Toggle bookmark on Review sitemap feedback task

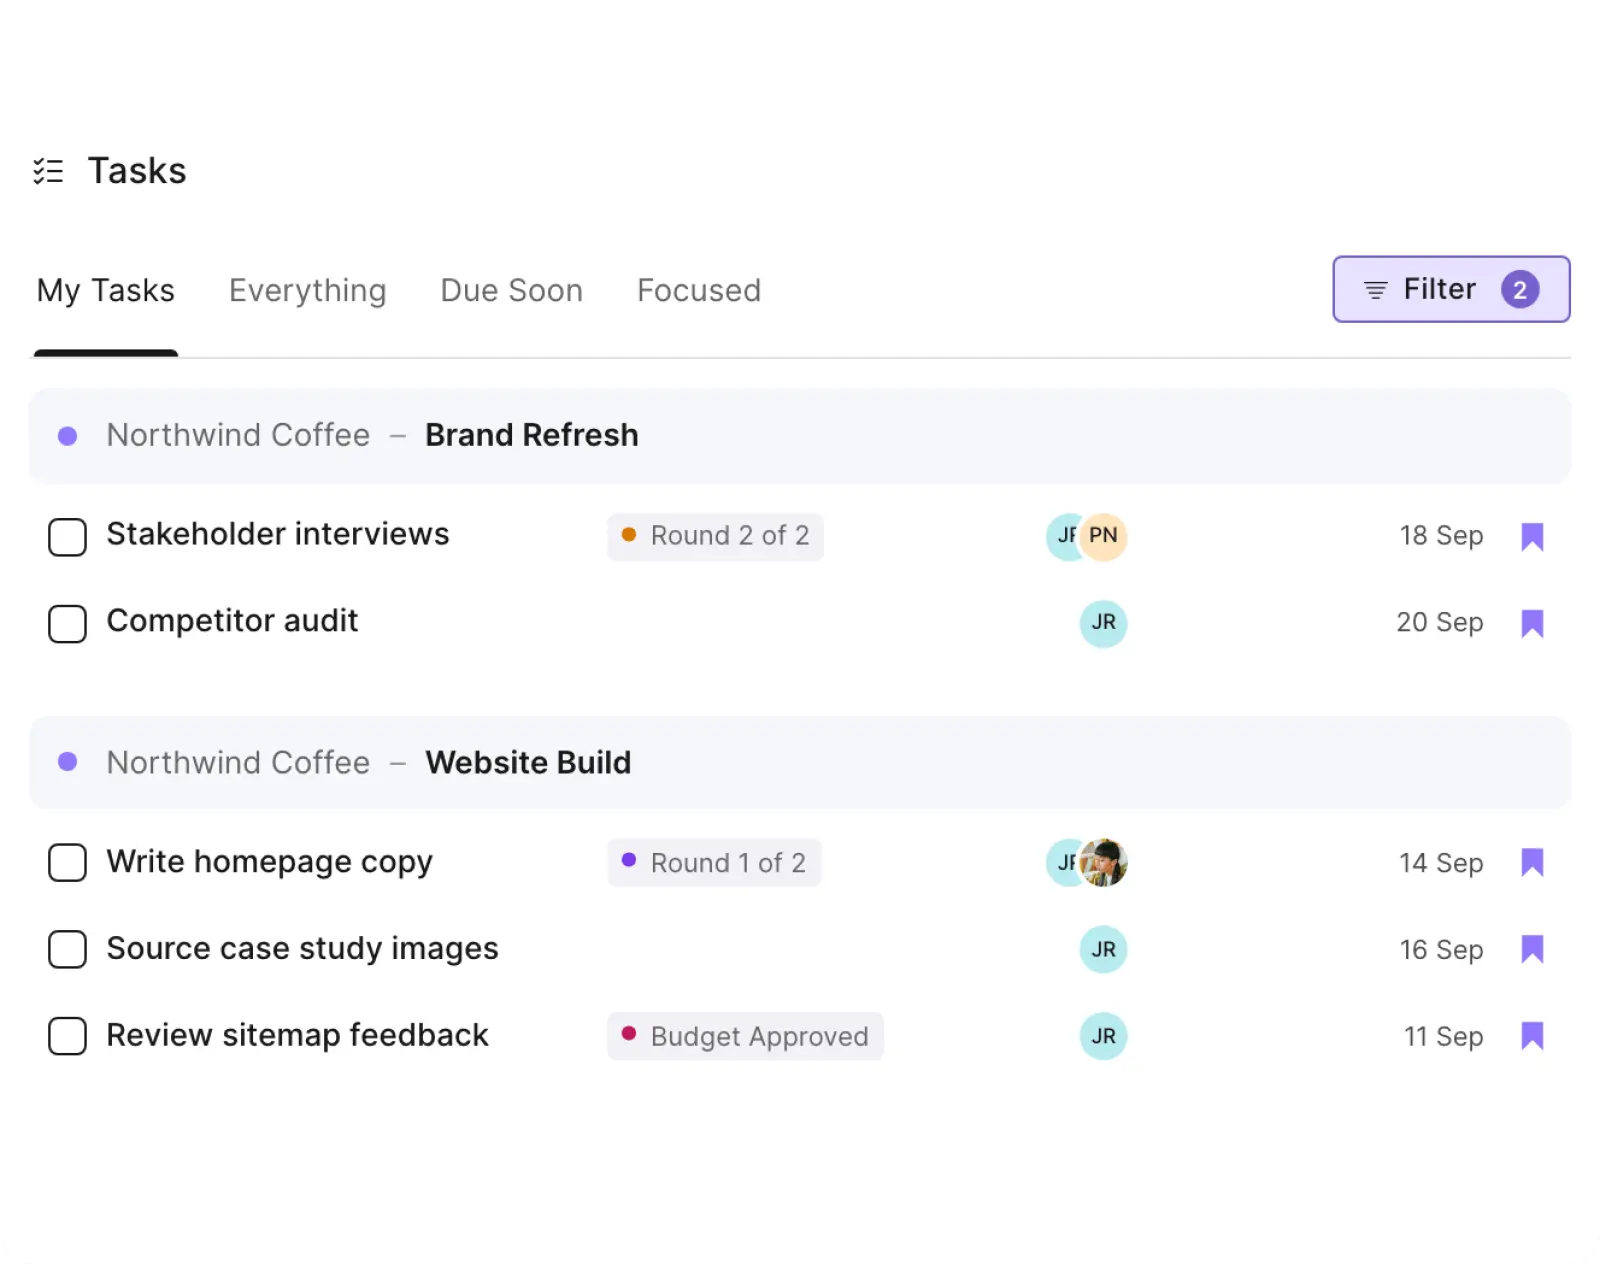(x=1531, y=1036)
